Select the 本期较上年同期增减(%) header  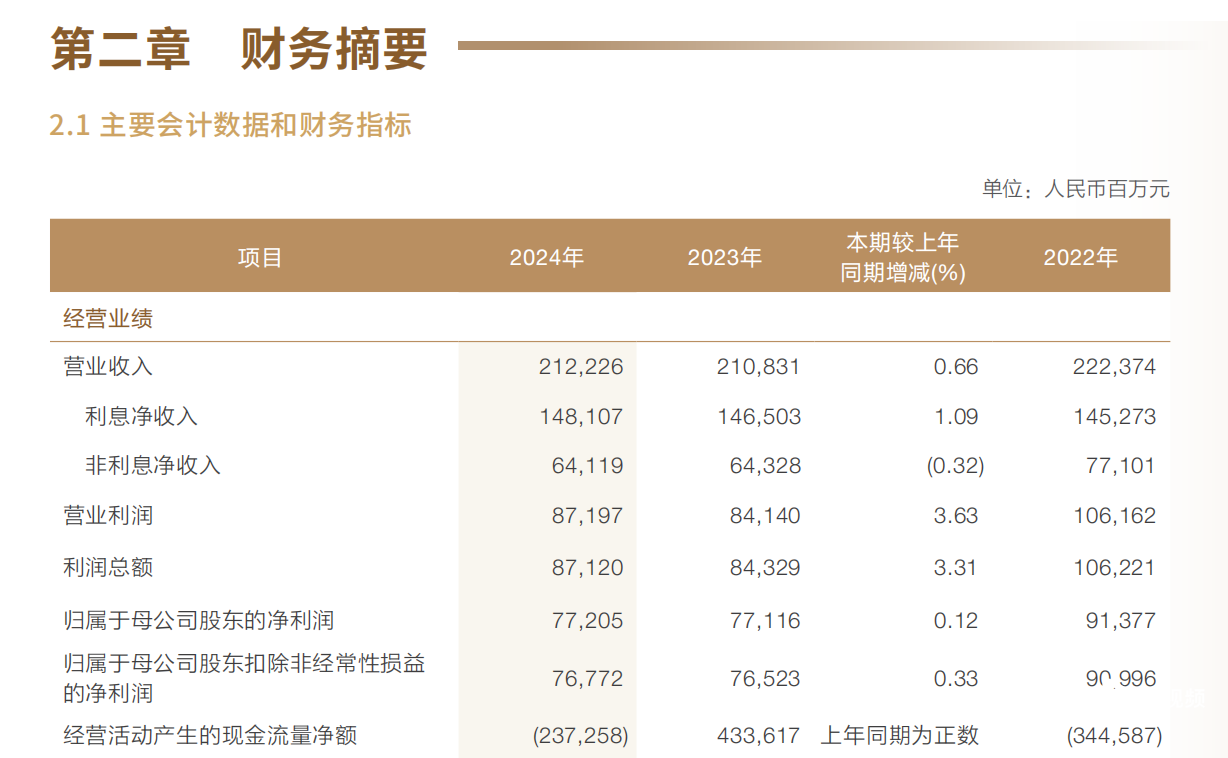click(903, 257)
